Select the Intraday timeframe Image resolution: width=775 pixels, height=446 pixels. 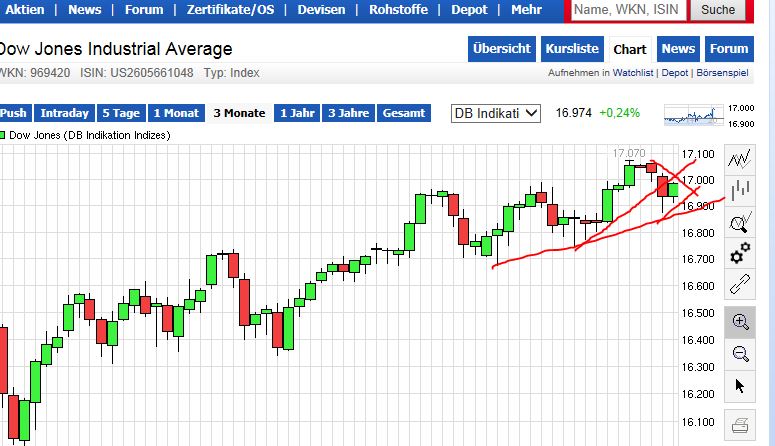point(64,113)
